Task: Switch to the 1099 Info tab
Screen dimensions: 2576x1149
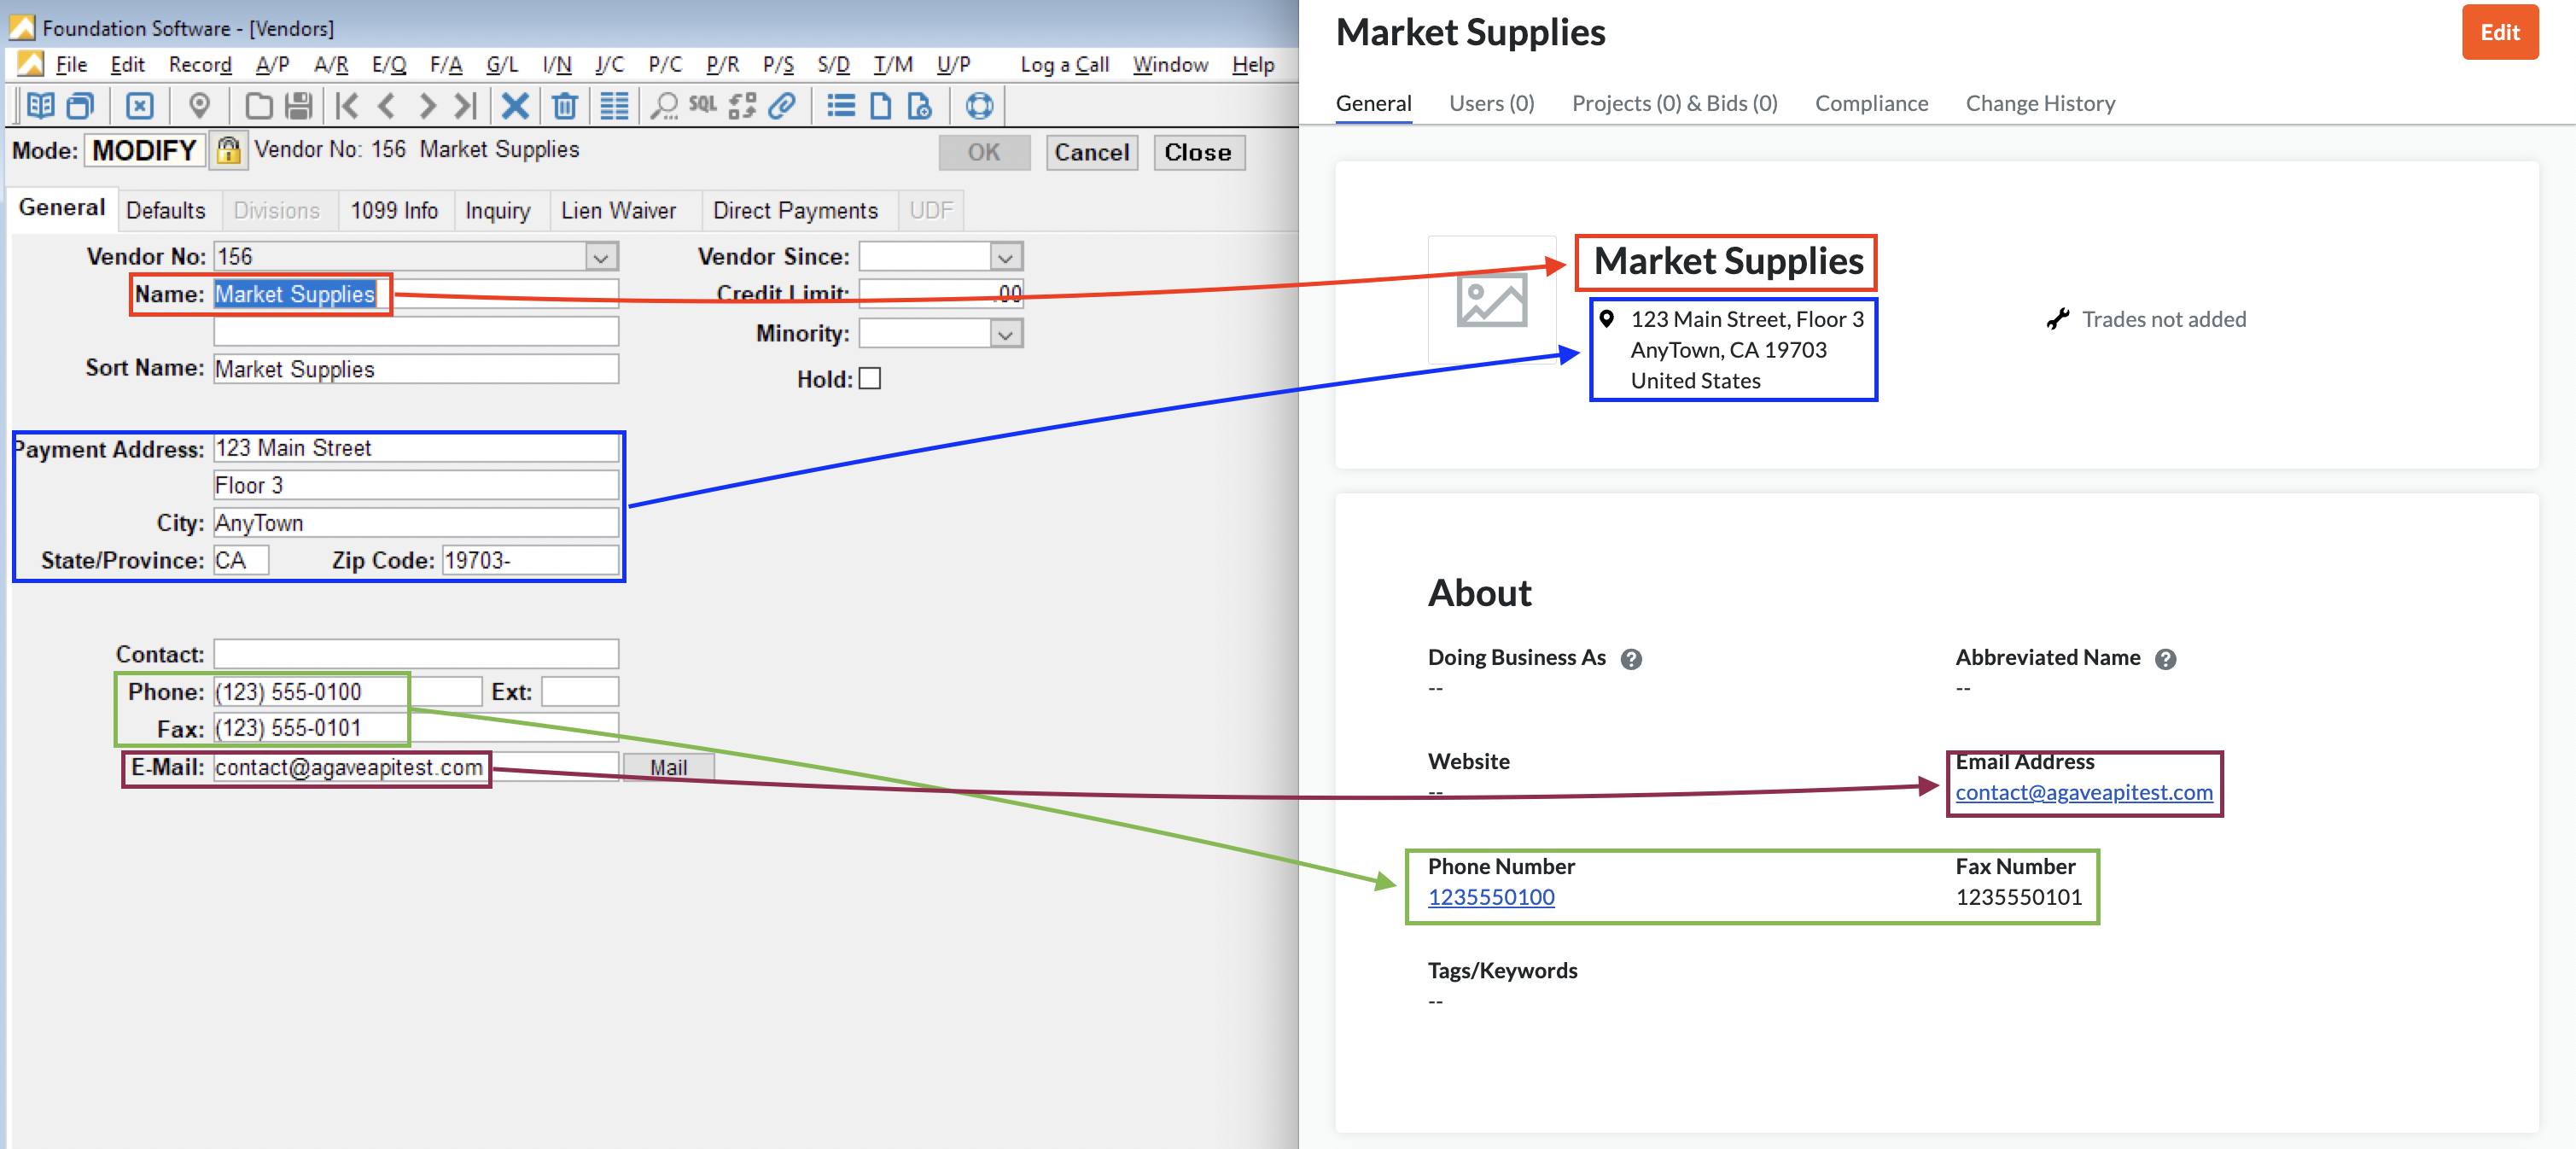Action: [x=394, y=211]
